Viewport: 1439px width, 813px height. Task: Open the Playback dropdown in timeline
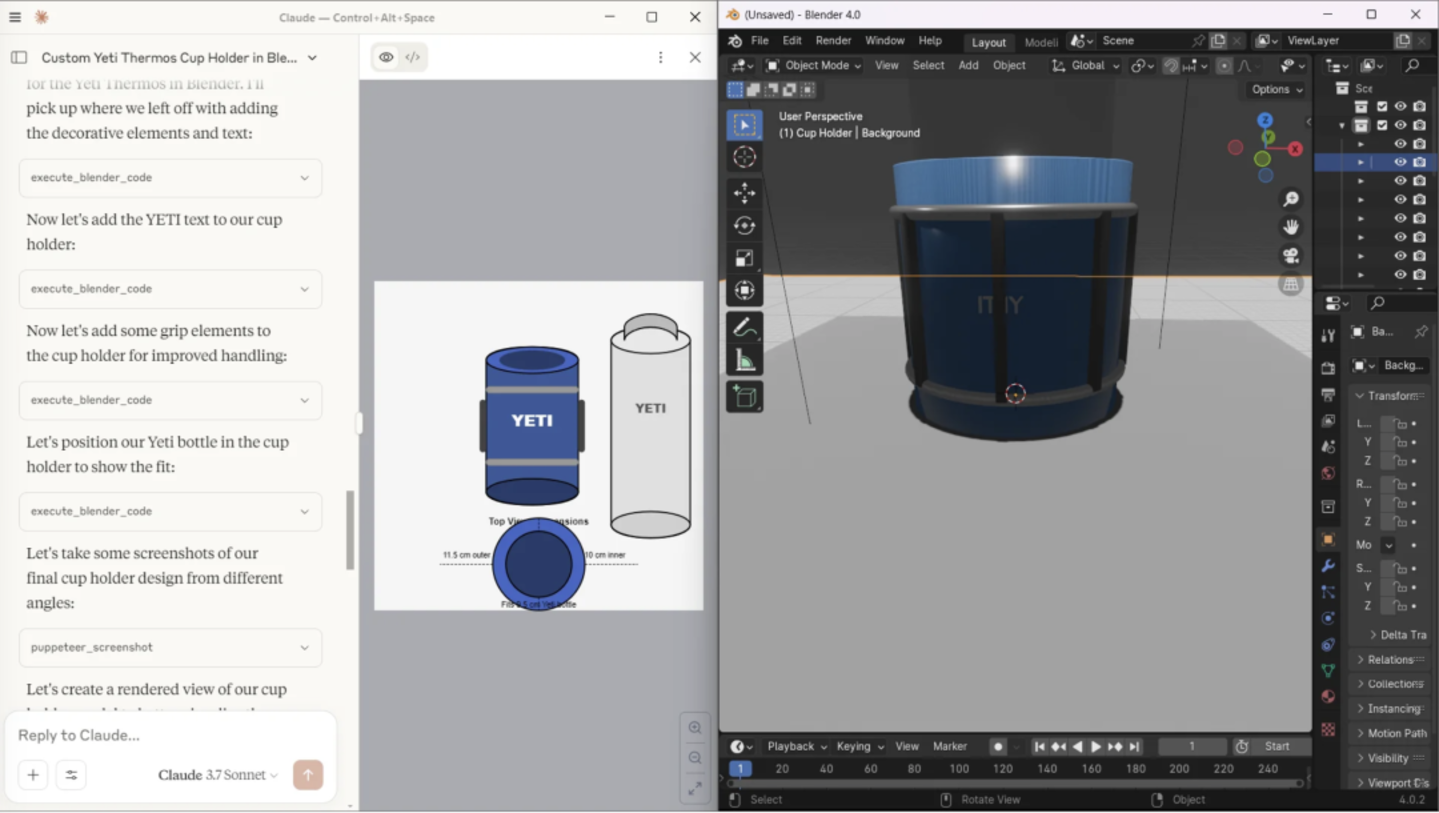[x=797, y=747]
